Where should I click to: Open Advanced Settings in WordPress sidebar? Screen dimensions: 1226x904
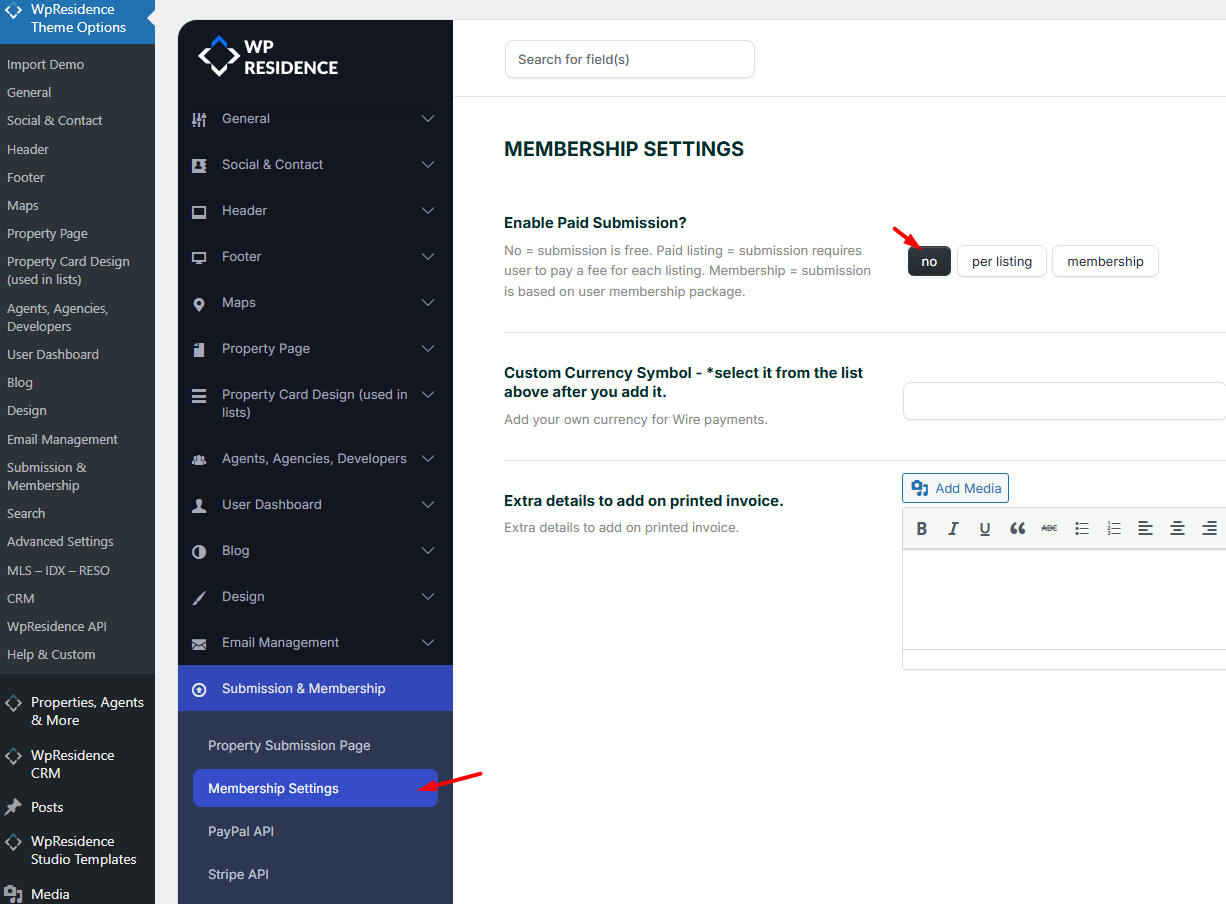click(60, 542)
